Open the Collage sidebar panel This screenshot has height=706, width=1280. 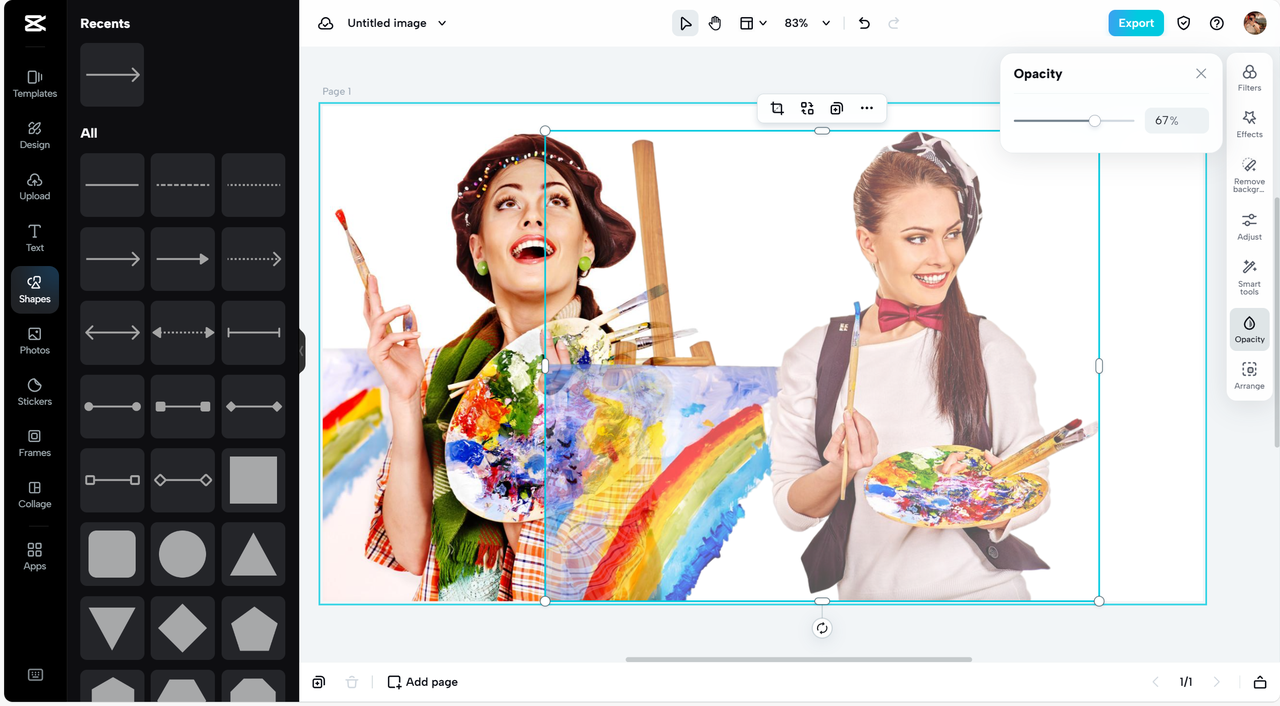pos(34,494)
